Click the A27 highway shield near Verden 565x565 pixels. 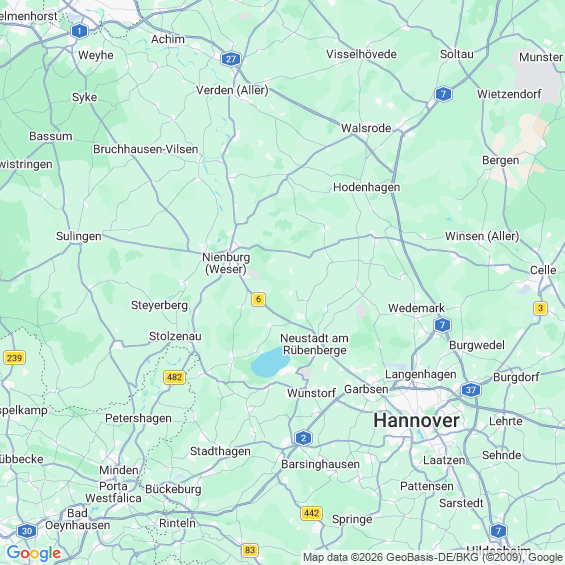coord(231,59)
